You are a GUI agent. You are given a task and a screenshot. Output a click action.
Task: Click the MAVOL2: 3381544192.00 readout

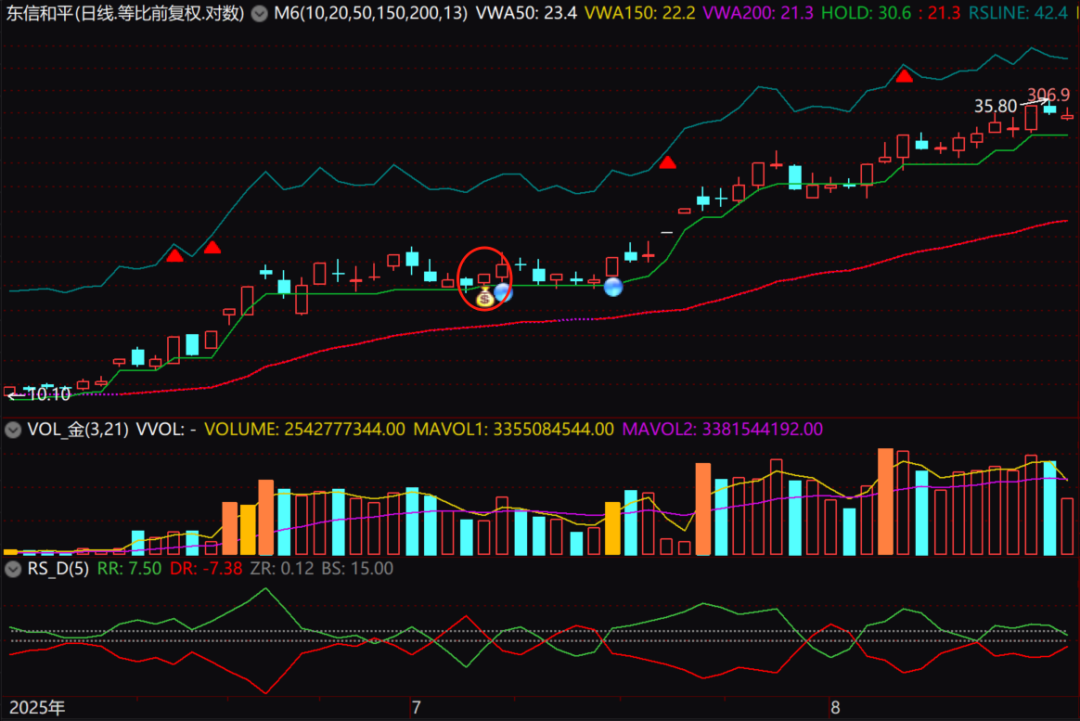[x=723, y=430]
